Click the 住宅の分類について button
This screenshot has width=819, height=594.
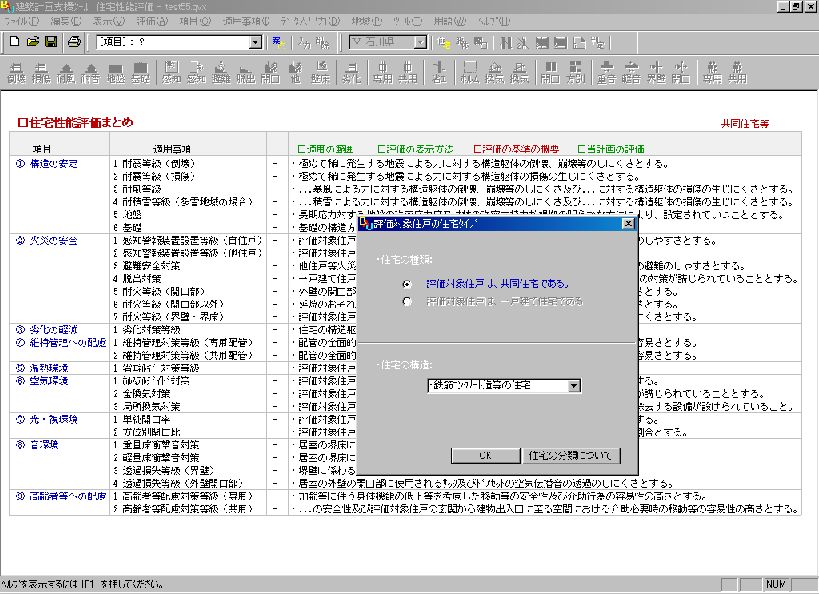pos(571,456)
